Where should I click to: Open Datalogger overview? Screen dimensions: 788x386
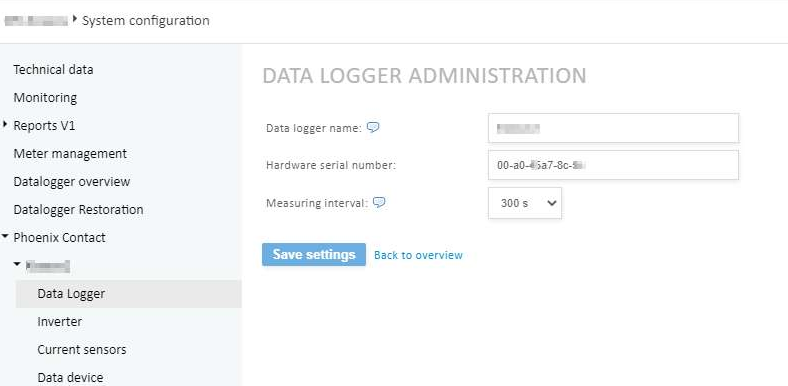click(72, 181)
